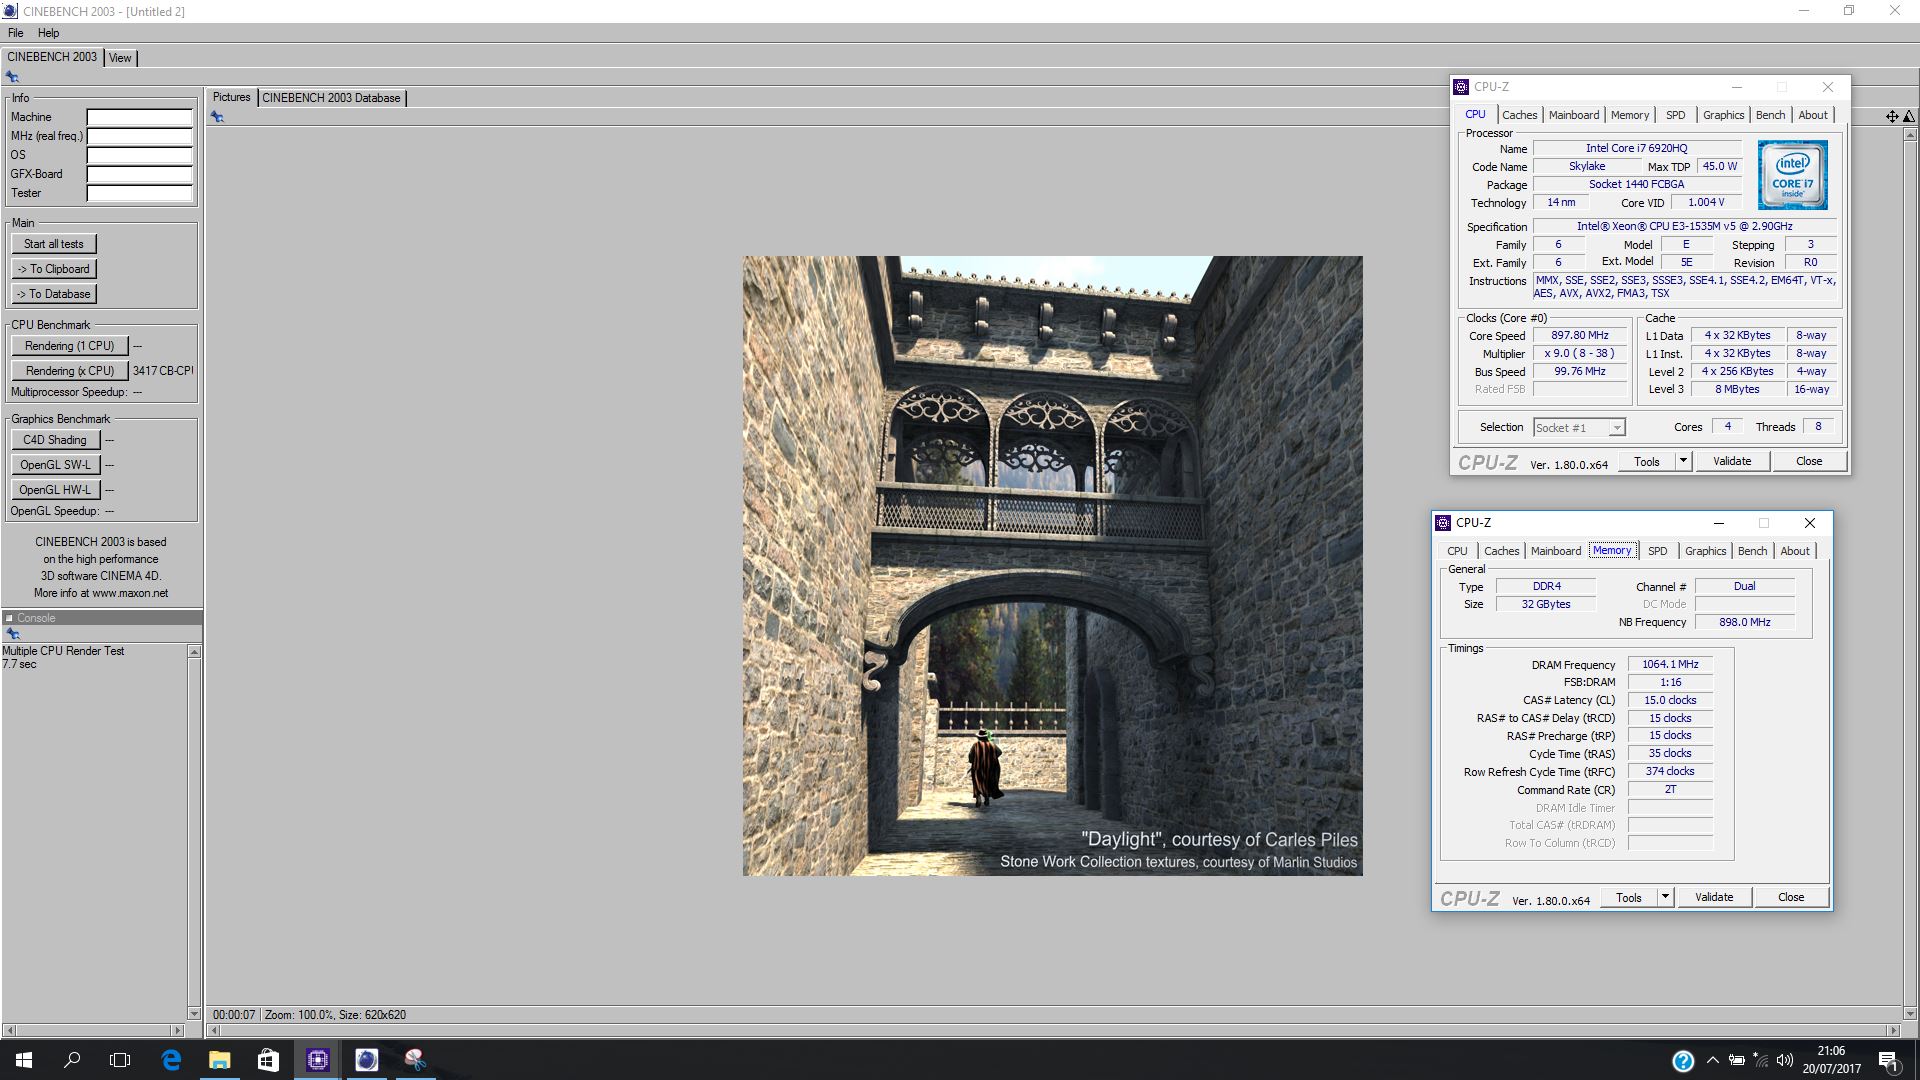Open the File menu
Screen dimensions: 1920x1080
coord(16,33)
